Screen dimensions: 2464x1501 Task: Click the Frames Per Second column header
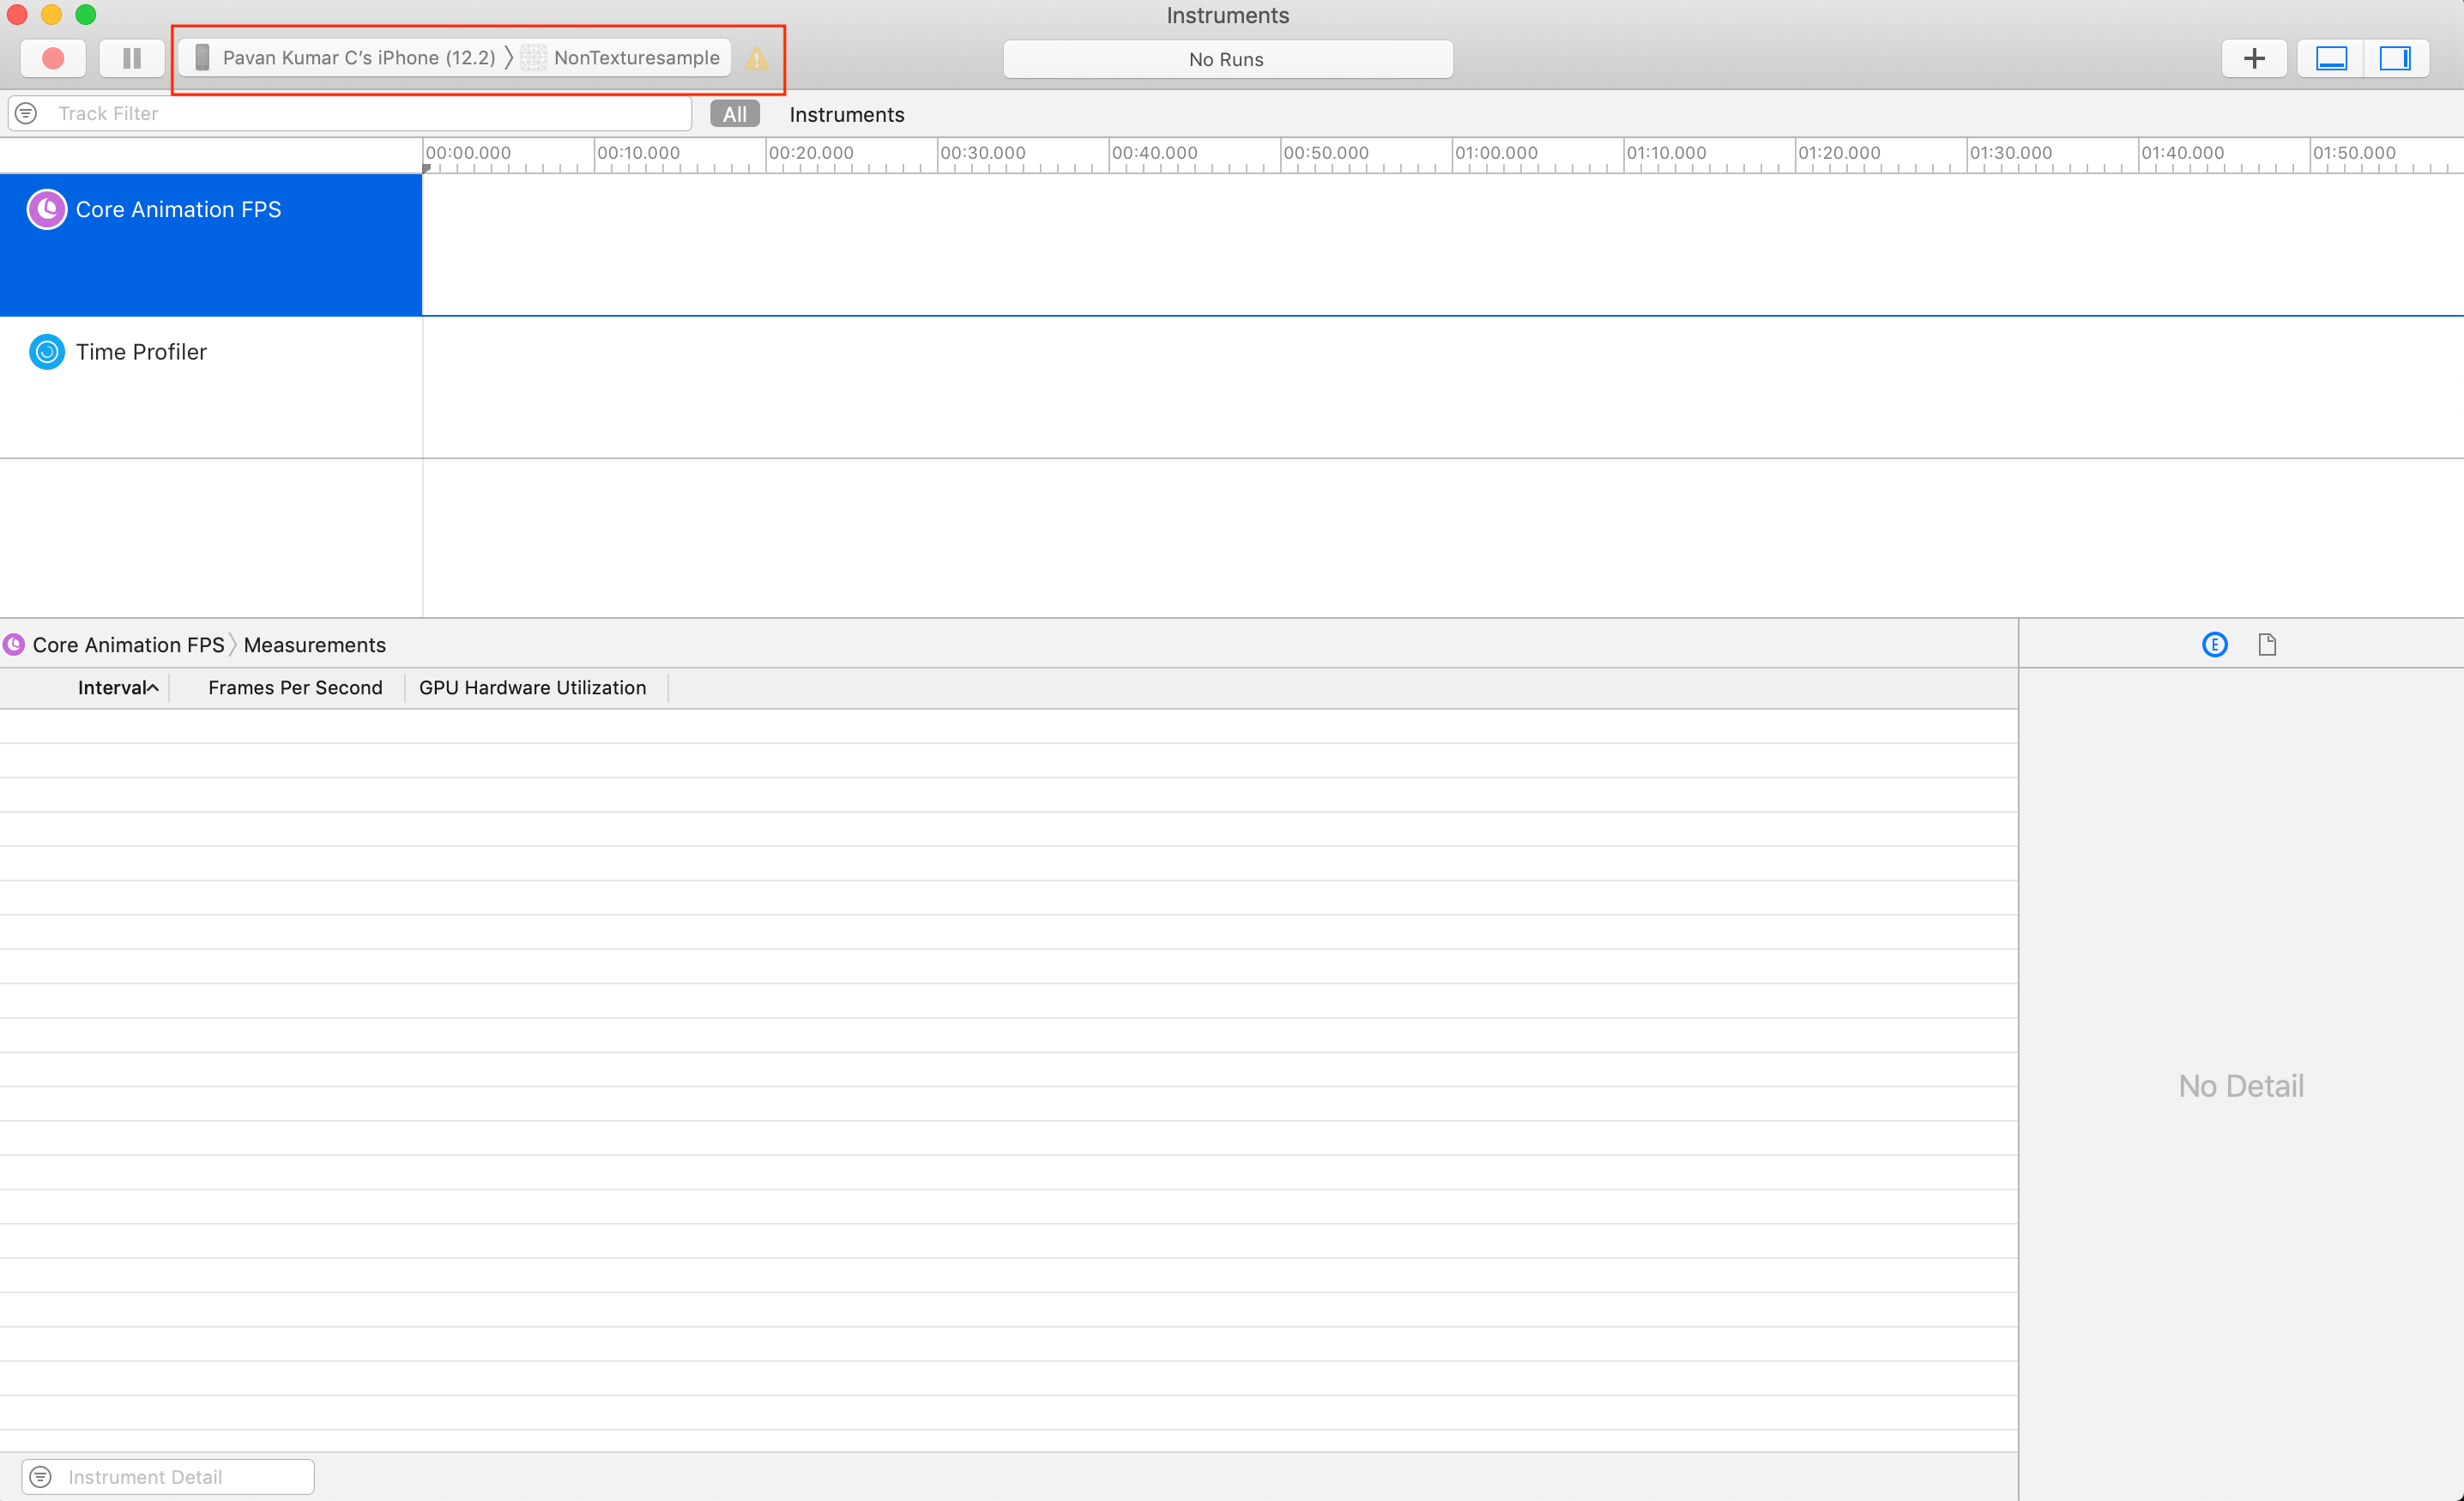(x=295, y=688)
